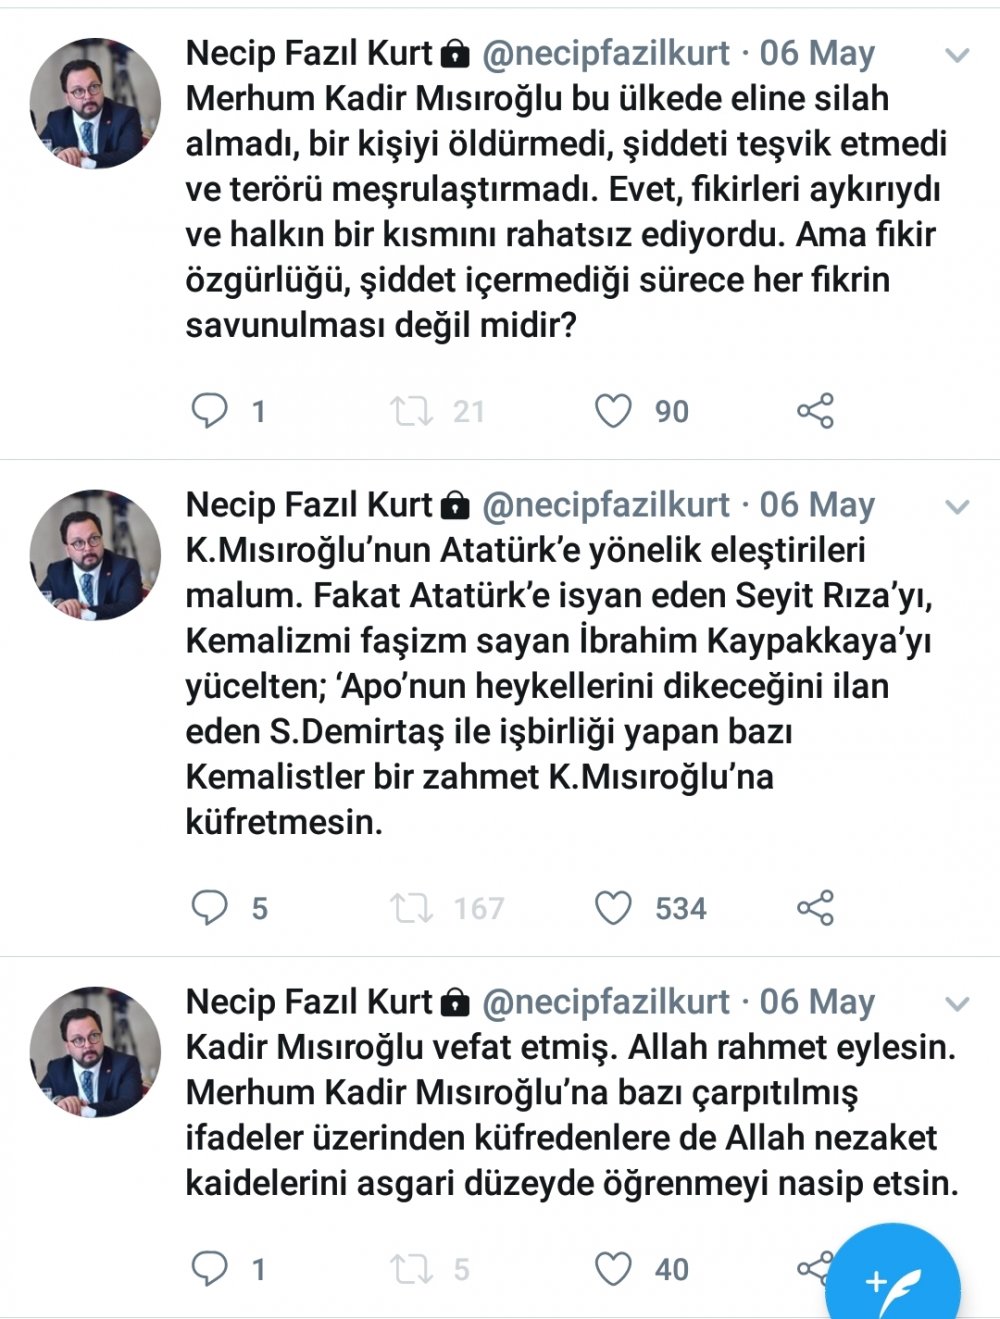The image size is (1000, 1319).
Task: Open options chevron on first tweet
Action: coord(957,56)
